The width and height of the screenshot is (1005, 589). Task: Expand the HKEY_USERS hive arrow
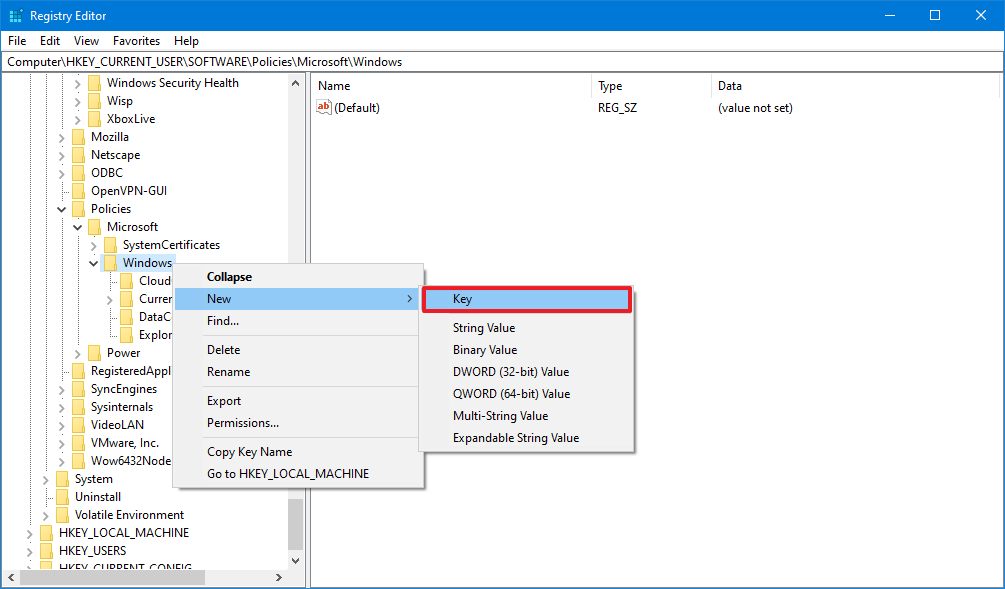(30, 551)
